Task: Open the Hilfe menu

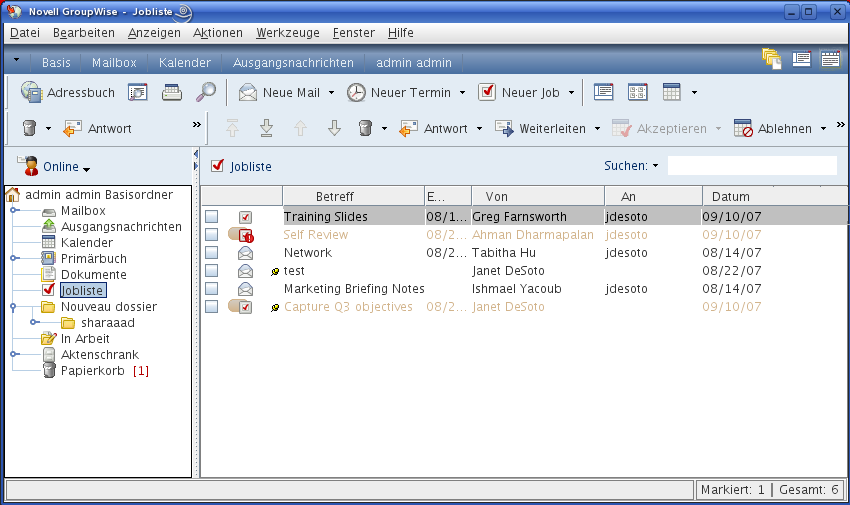Action: tap(401, 33)
